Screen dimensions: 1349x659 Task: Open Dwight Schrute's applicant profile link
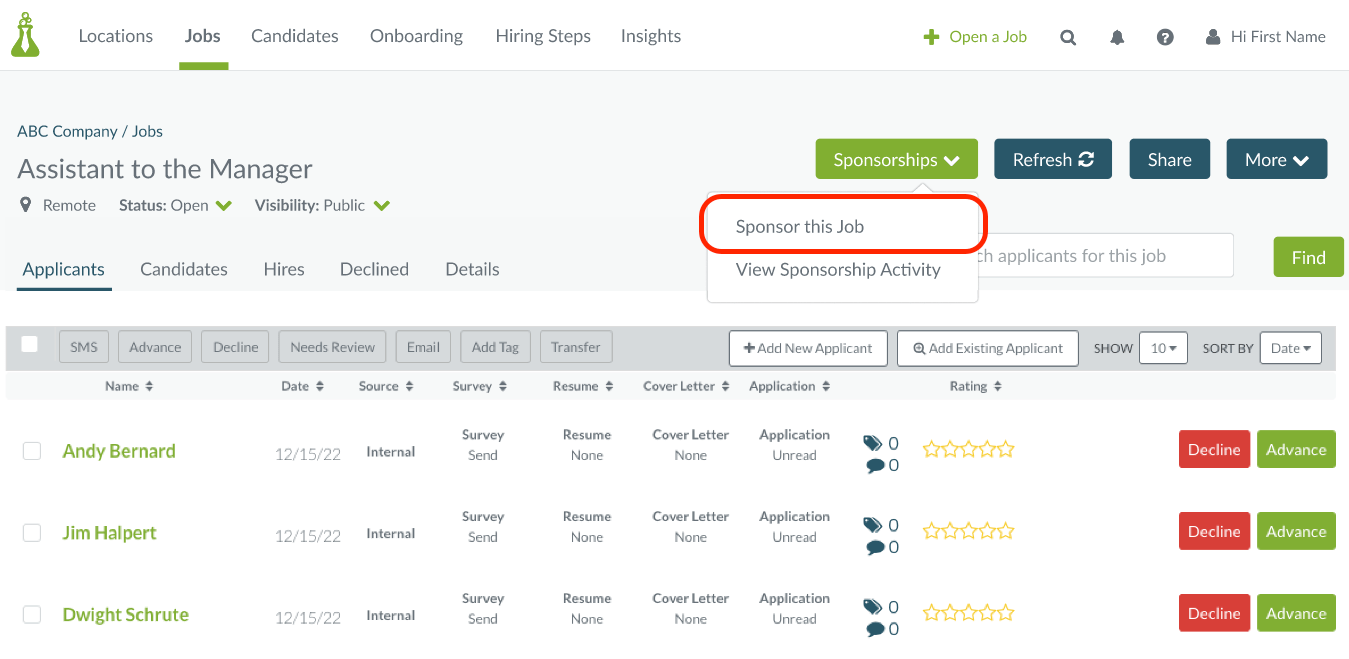[126, 615]
